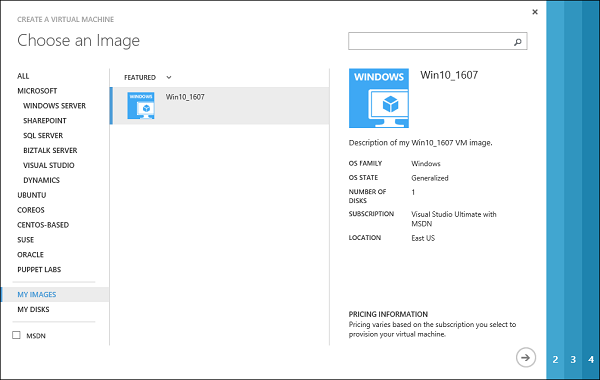Viewport: 600px width, 380px height.
Task: Jump to wizard step 4
Action: point(591,359)
